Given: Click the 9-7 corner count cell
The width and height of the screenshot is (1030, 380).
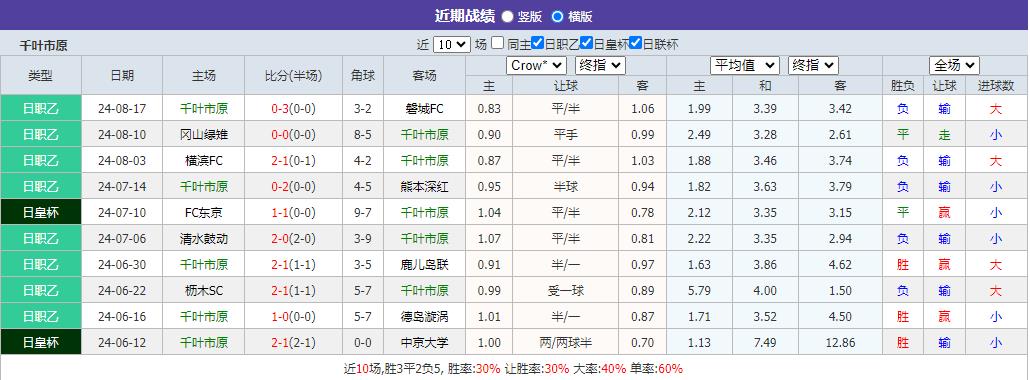Looking at the screenshot, I should (363, 212).
